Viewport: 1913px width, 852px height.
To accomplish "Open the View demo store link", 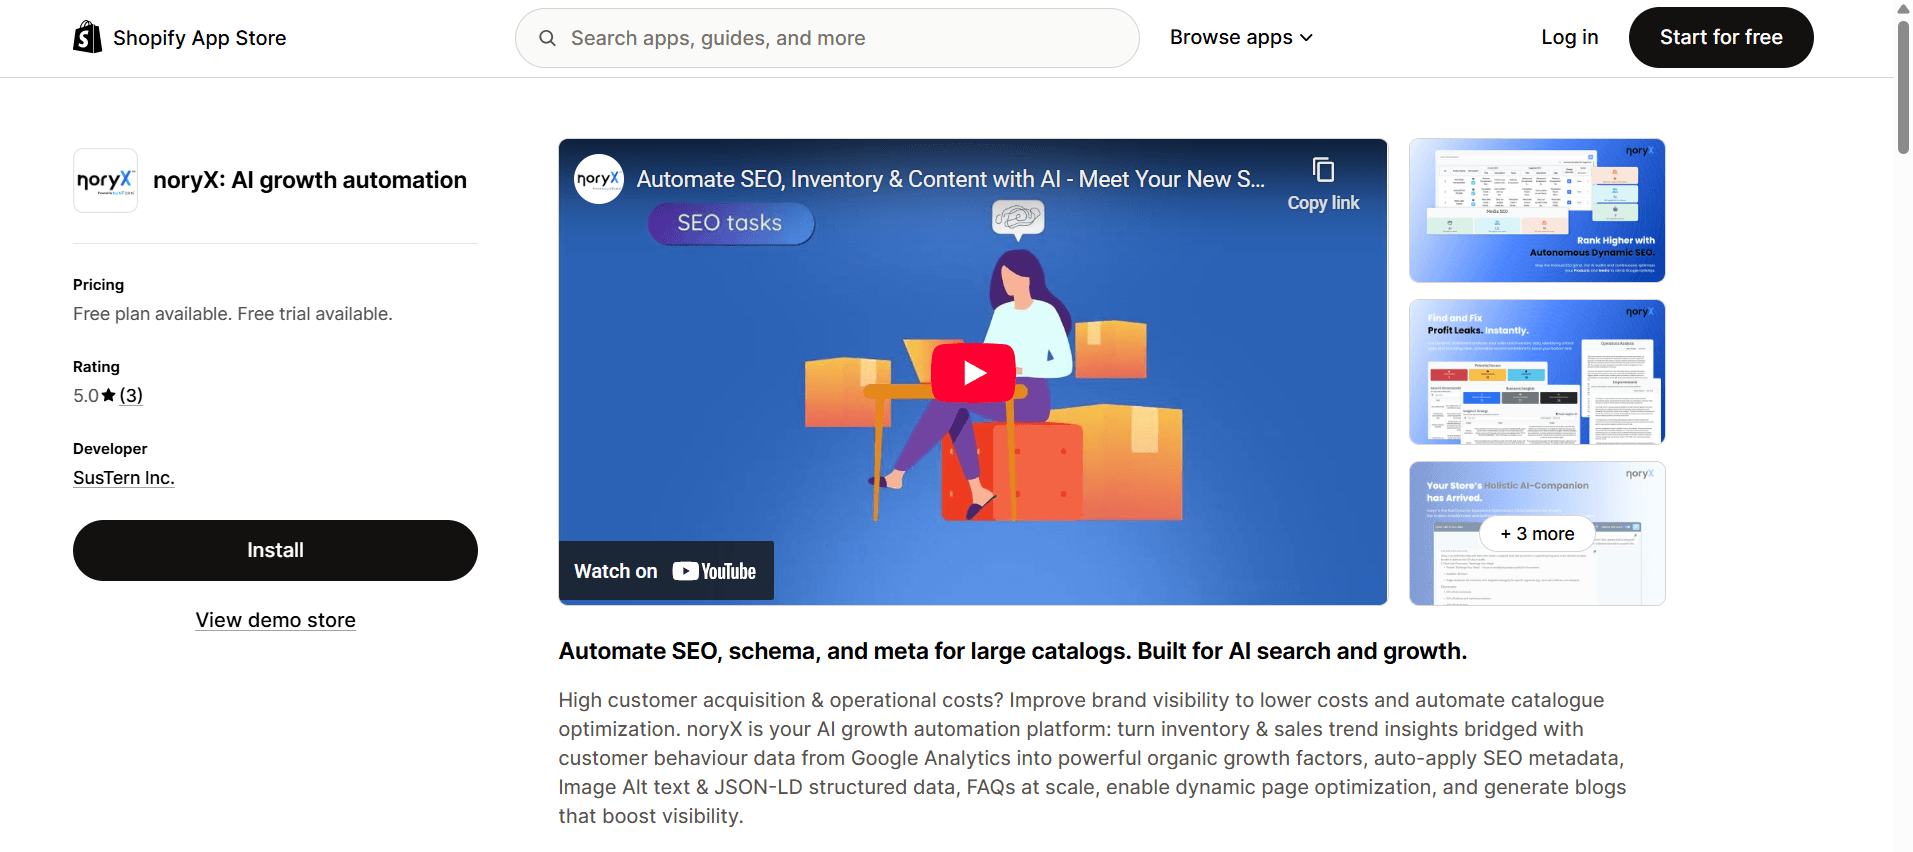I will coord(275,620).
